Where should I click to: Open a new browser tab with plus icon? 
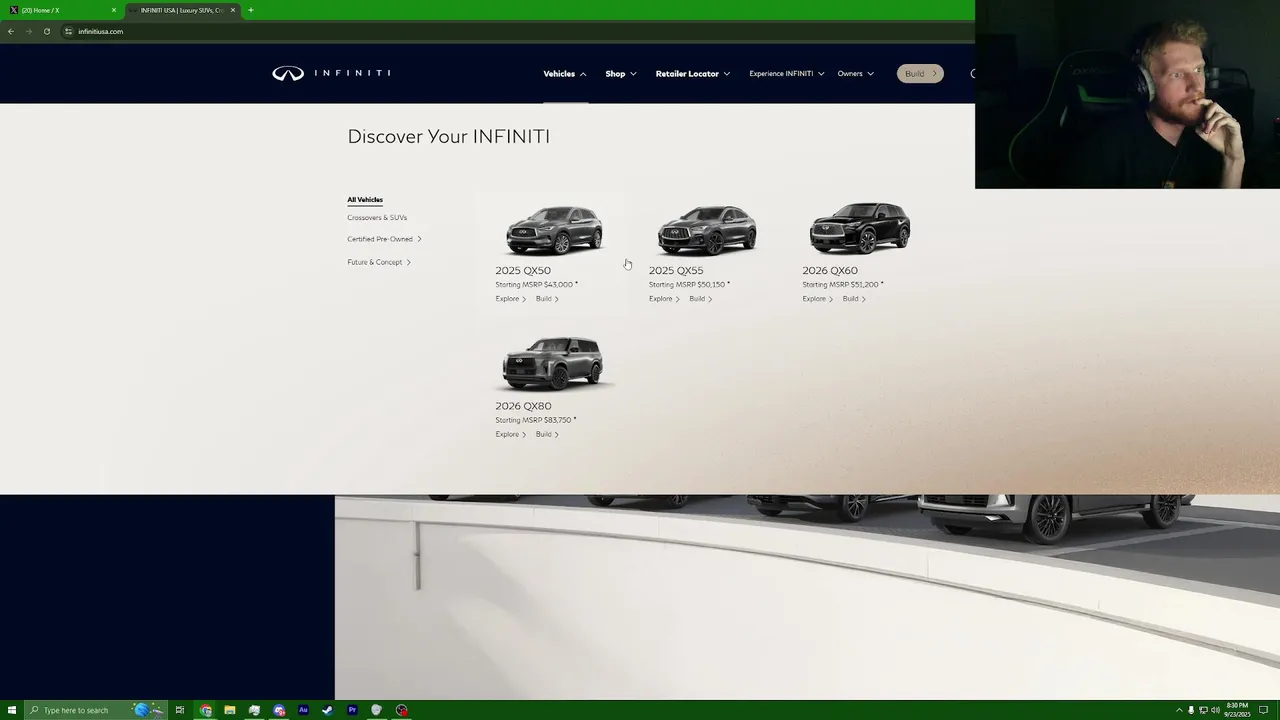(x=251, y=10)
